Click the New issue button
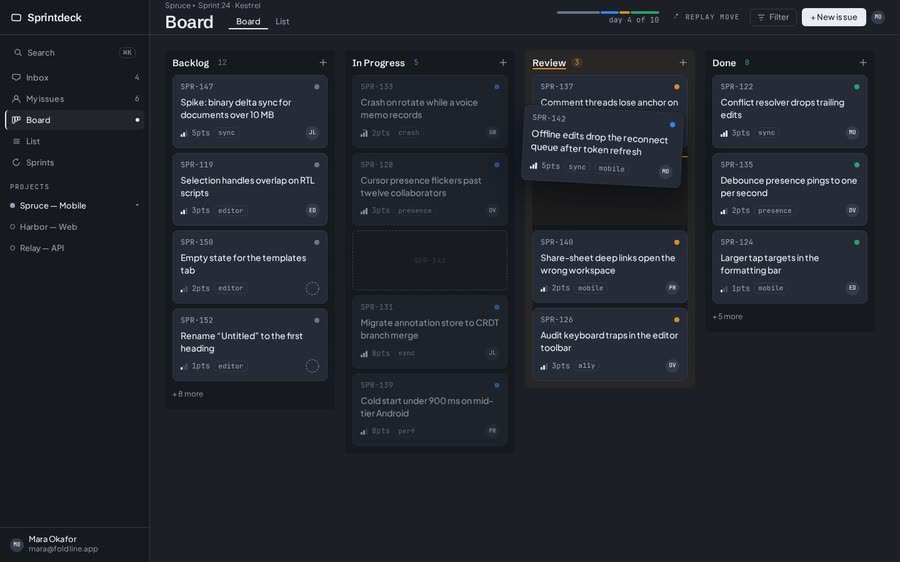This screenshot has width=900, height=562. point(833,17)
